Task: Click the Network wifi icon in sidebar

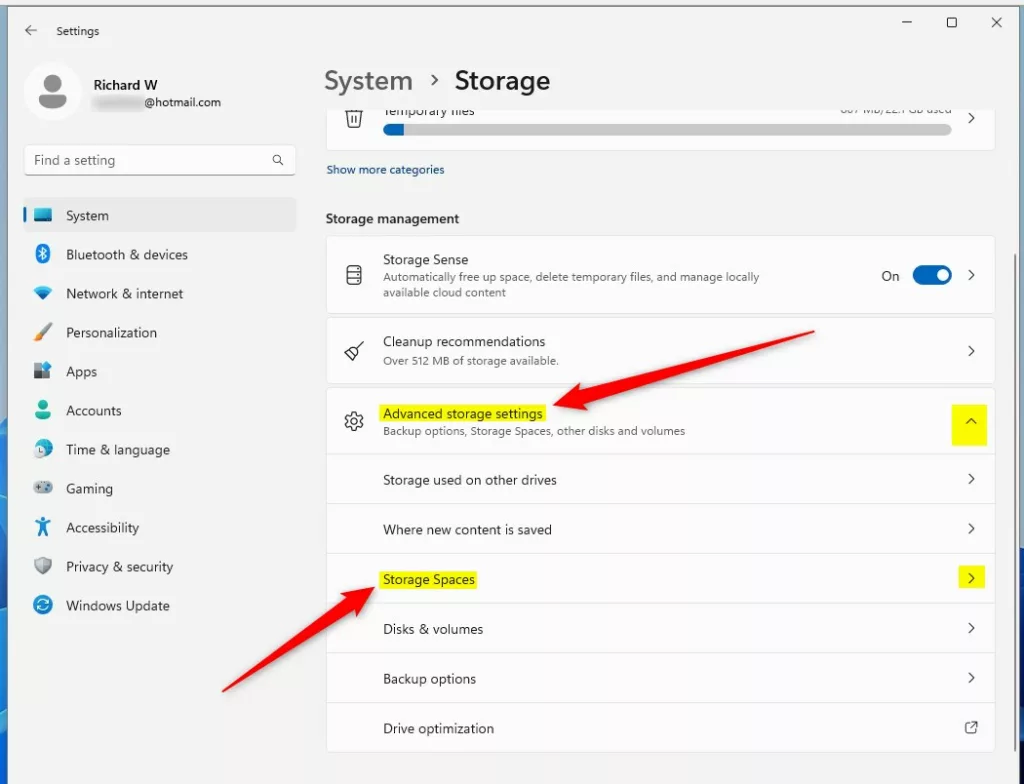Action: pos(43,293)
